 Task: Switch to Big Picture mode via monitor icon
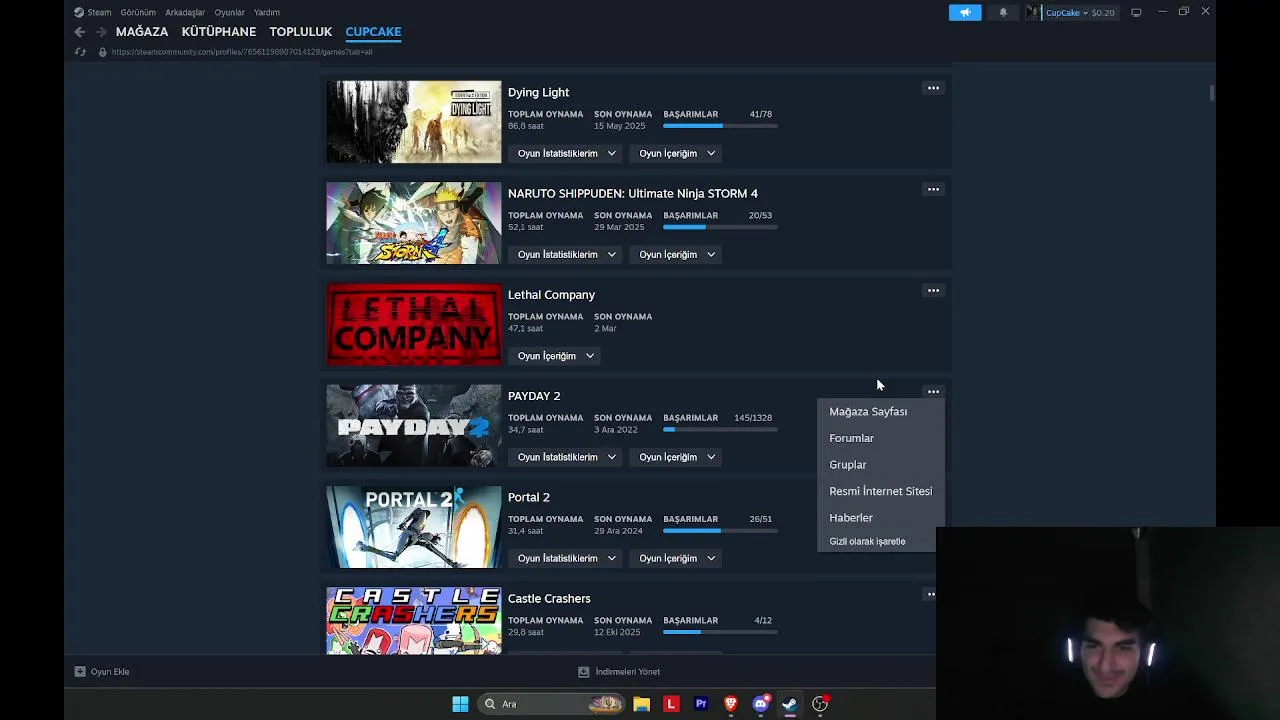pos(1136,13)
